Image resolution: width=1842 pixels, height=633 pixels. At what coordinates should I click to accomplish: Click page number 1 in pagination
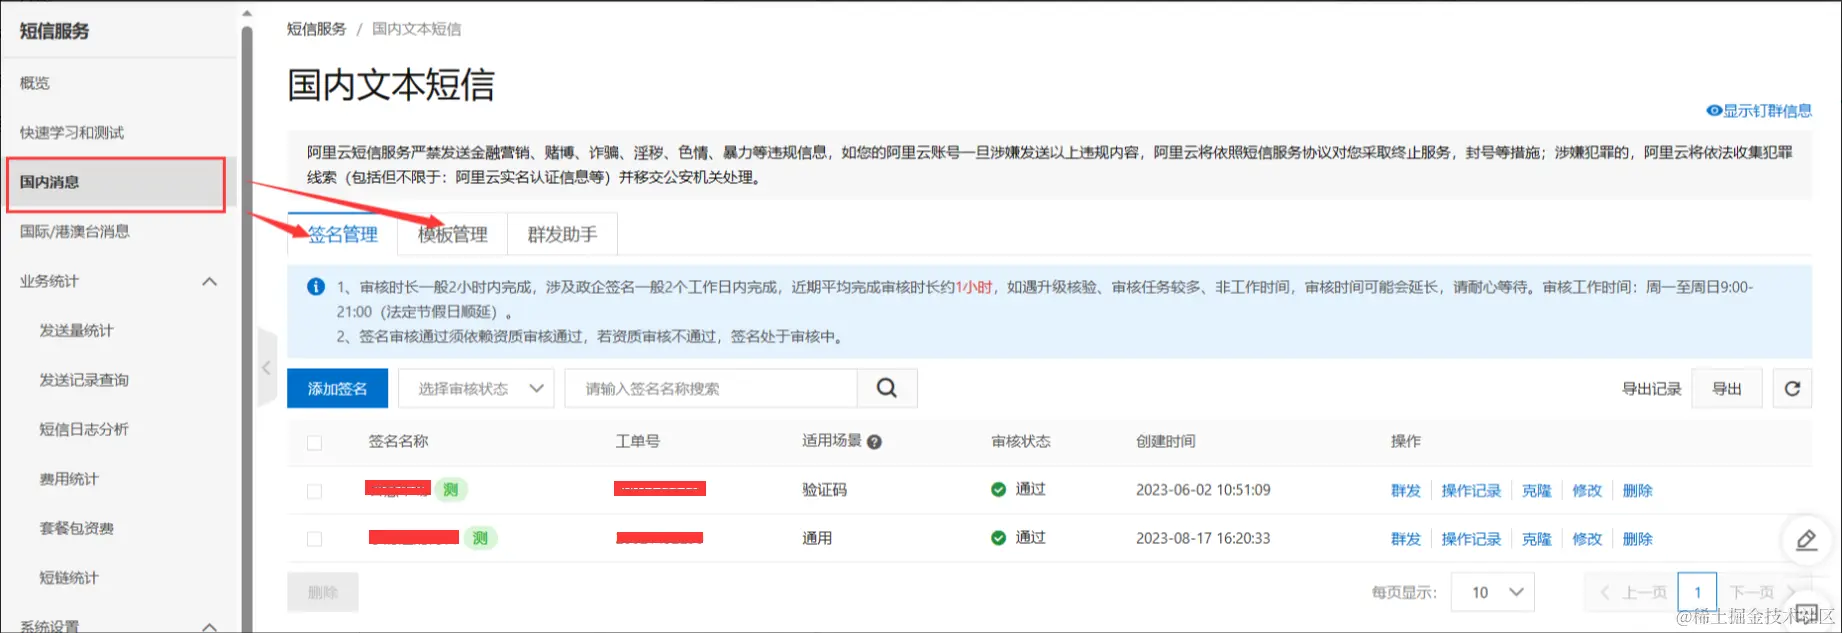1697,592
